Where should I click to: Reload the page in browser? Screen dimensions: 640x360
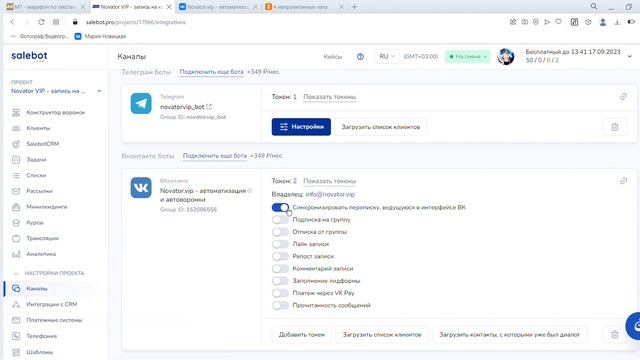(41, 22)
